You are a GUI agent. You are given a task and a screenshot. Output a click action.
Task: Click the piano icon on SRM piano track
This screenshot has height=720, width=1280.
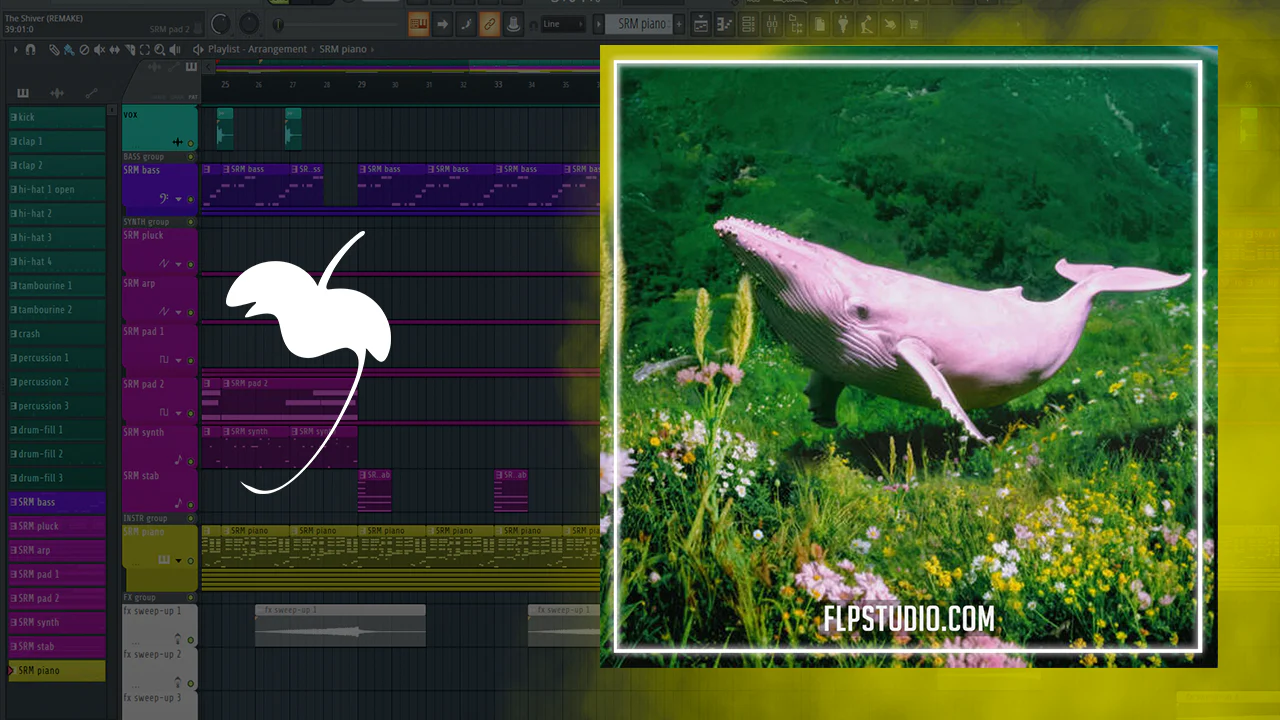164,560
